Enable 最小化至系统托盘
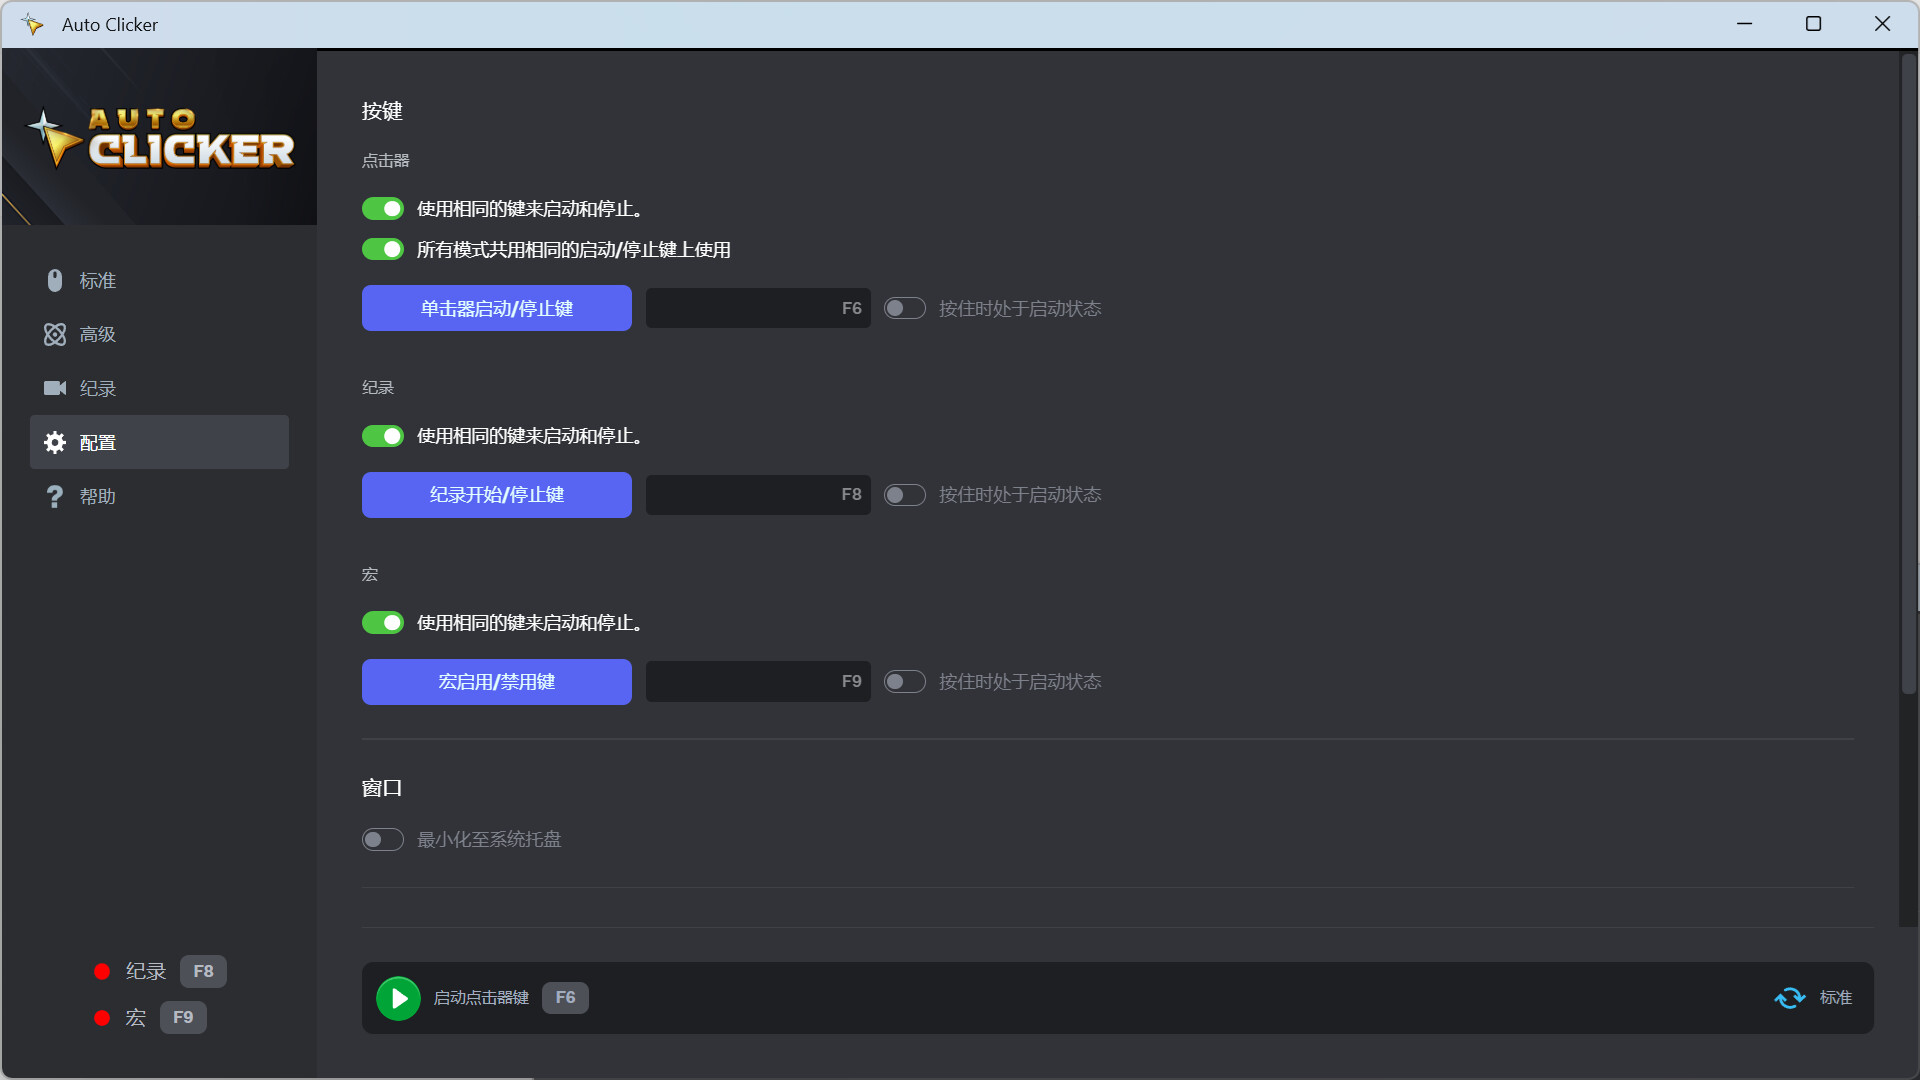Image resolution: width=1920 pixels, height=1080 pixels. (382, 839)
